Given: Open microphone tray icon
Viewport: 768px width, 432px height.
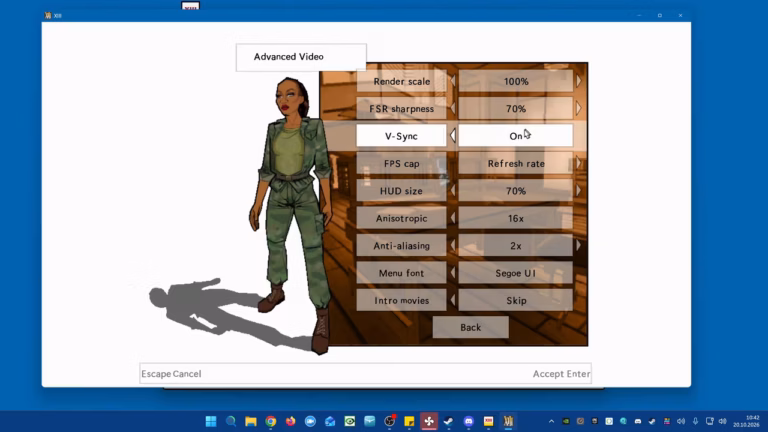Looking at the screenshot, I should [695, 421].
